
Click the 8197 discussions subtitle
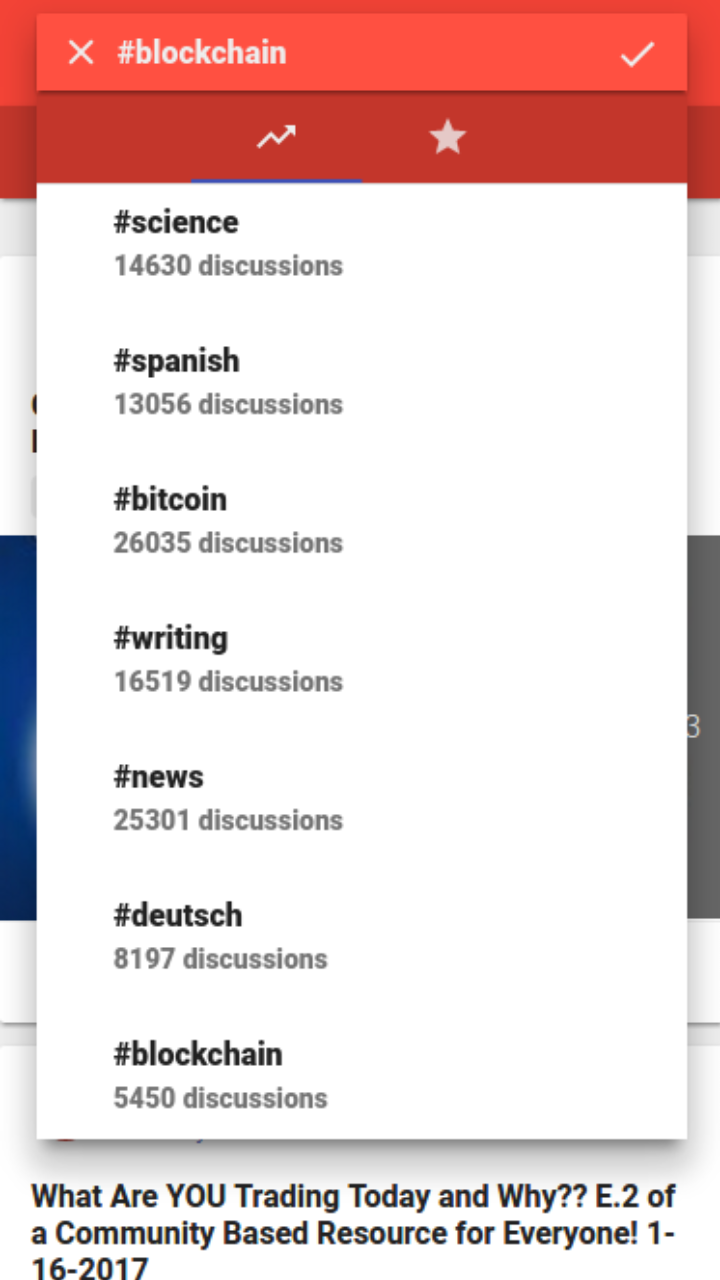[220, 959]
